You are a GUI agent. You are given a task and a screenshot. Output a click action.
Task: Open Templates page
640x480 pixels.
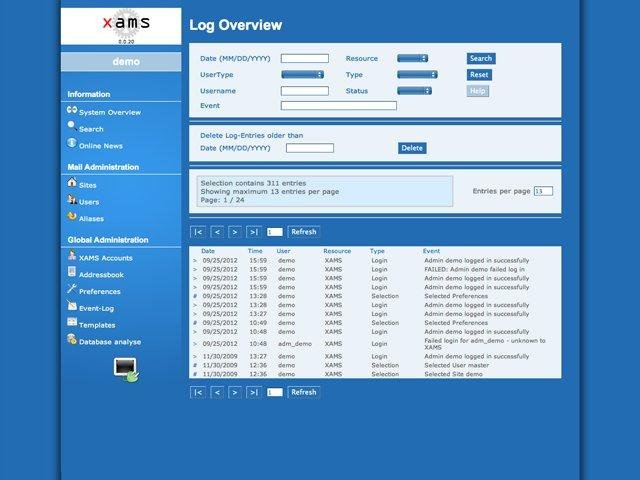coord(97,325)
